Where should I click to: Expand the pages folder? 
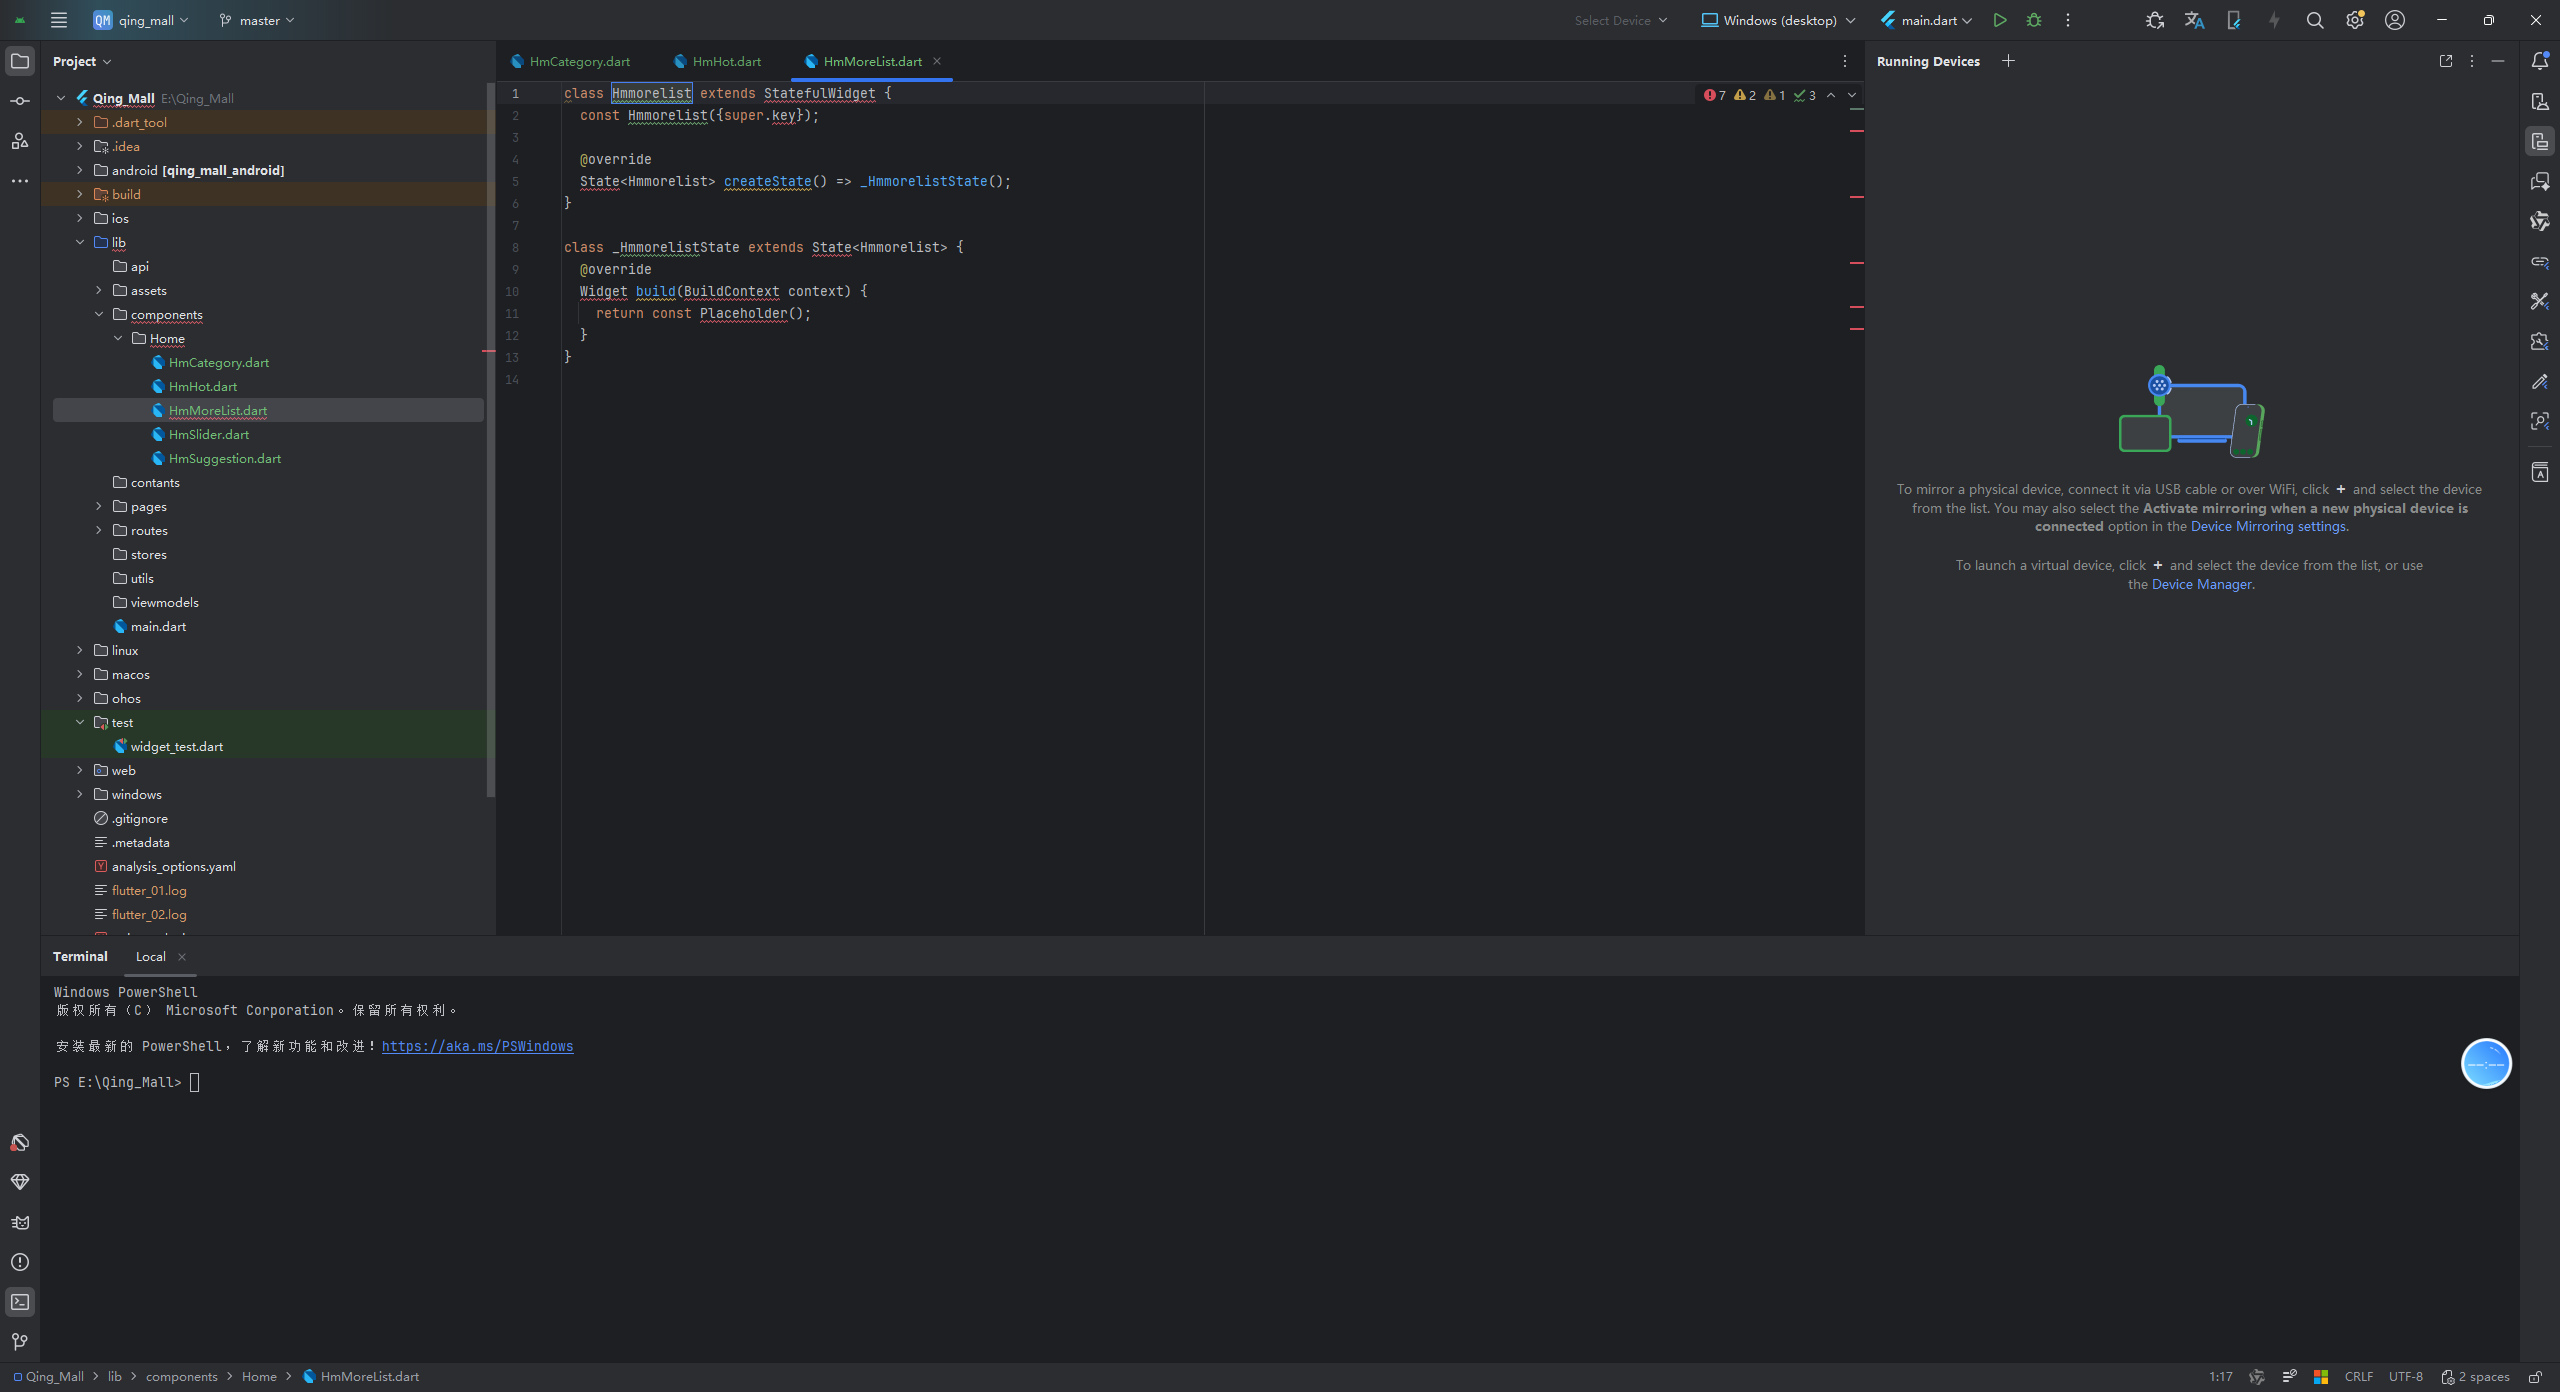point(99,506)
